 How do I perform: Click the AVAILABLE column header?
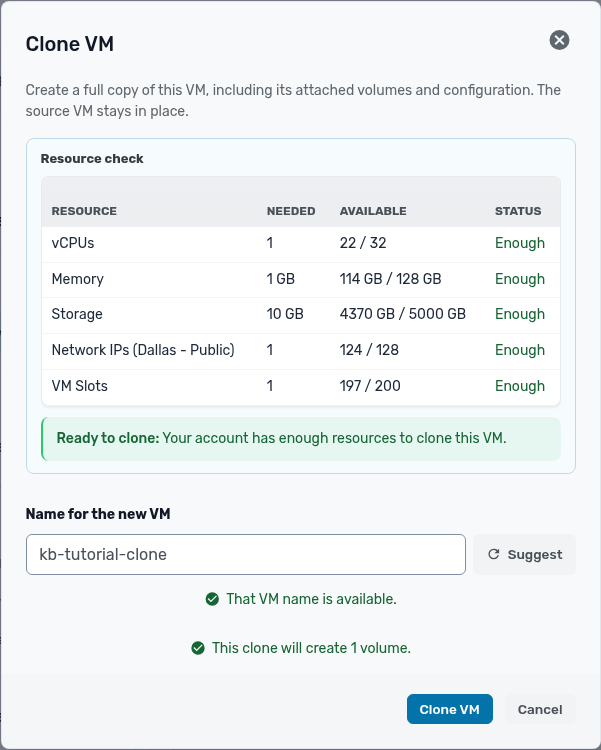(x=373, y=211)
